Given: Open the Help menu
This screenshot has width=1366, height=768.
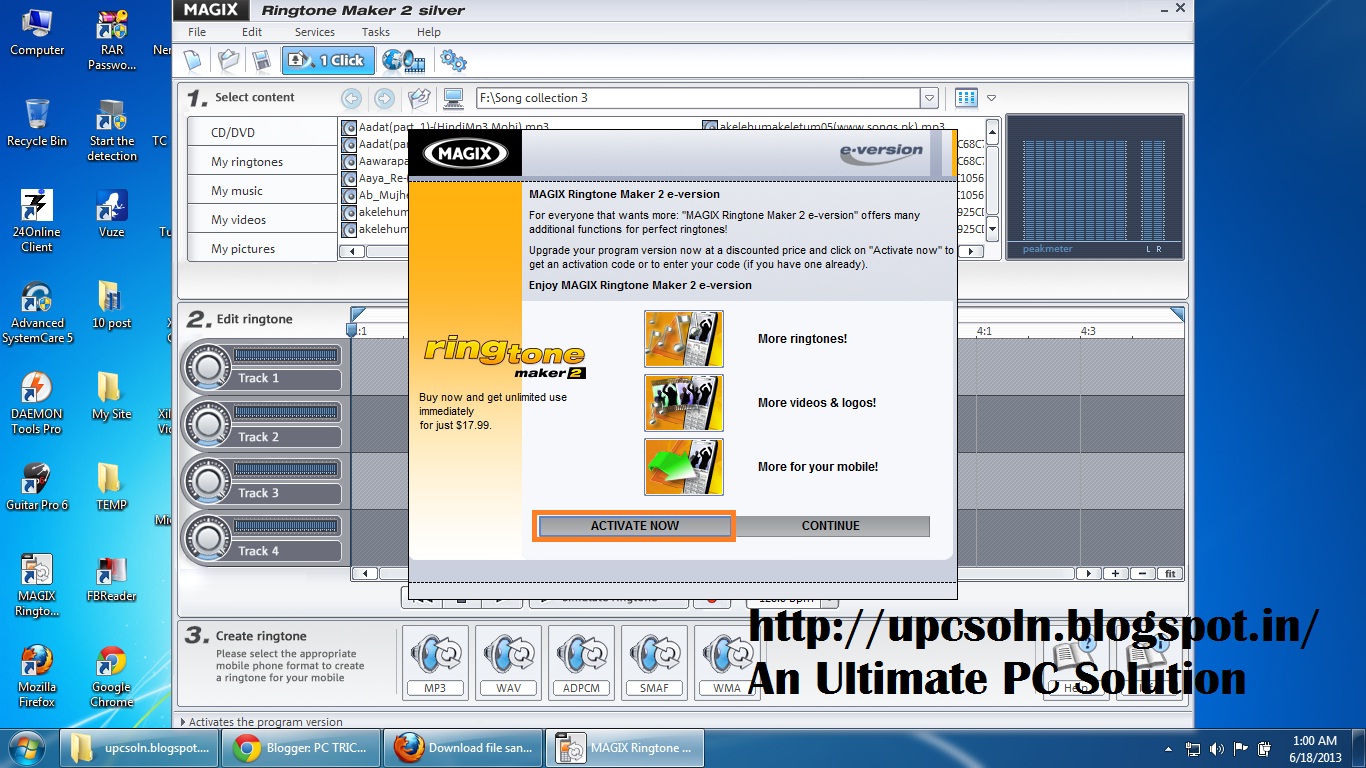Looking at the screenshot, I should click(429, 32).
